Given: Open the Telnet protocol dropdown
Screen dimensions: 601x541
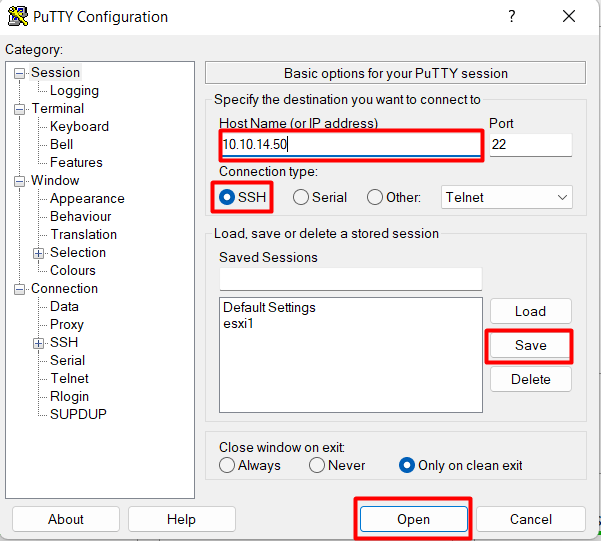Looking at the screenshot, I should pos(507,197).
